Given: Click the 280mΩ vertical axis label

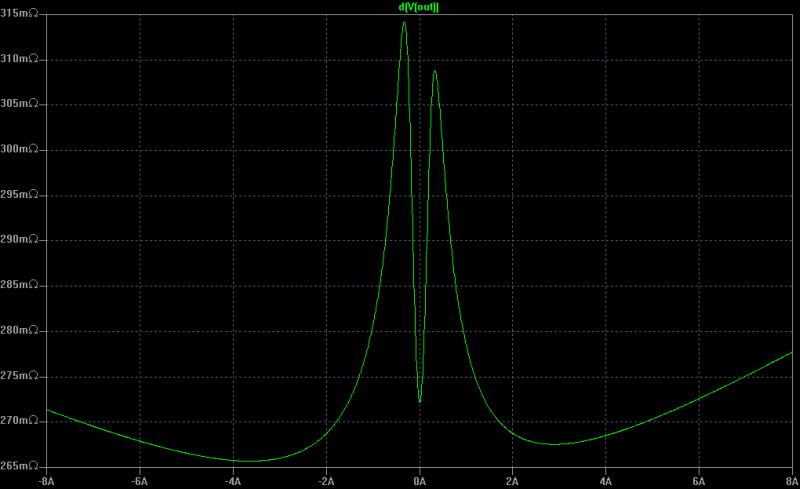Looking at the screenshot, I should click(19, 330).
